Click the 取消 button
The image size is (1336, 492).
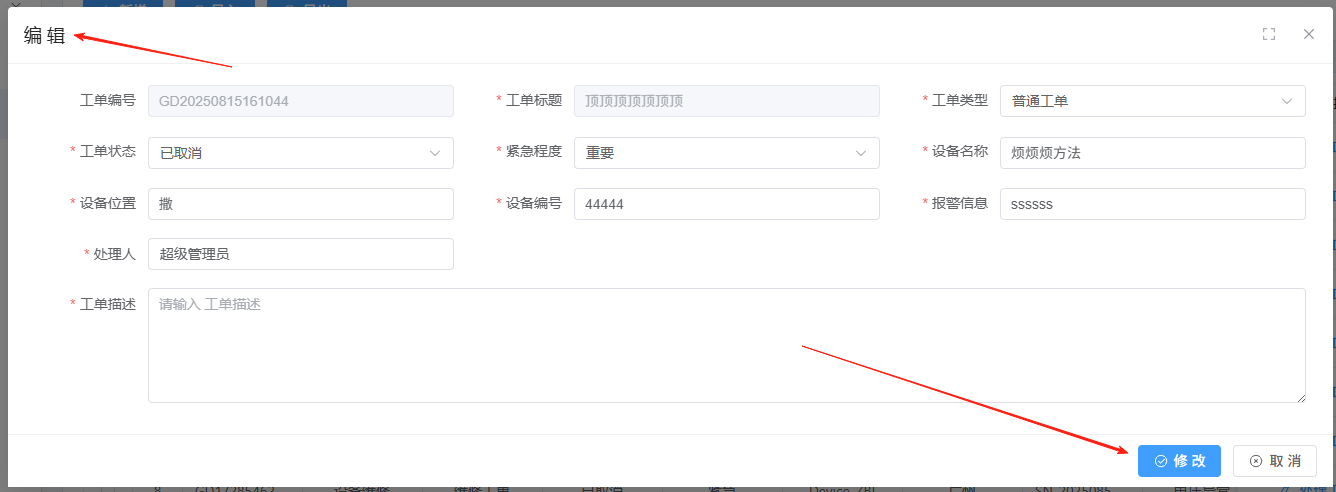(x=1274, y=461)
